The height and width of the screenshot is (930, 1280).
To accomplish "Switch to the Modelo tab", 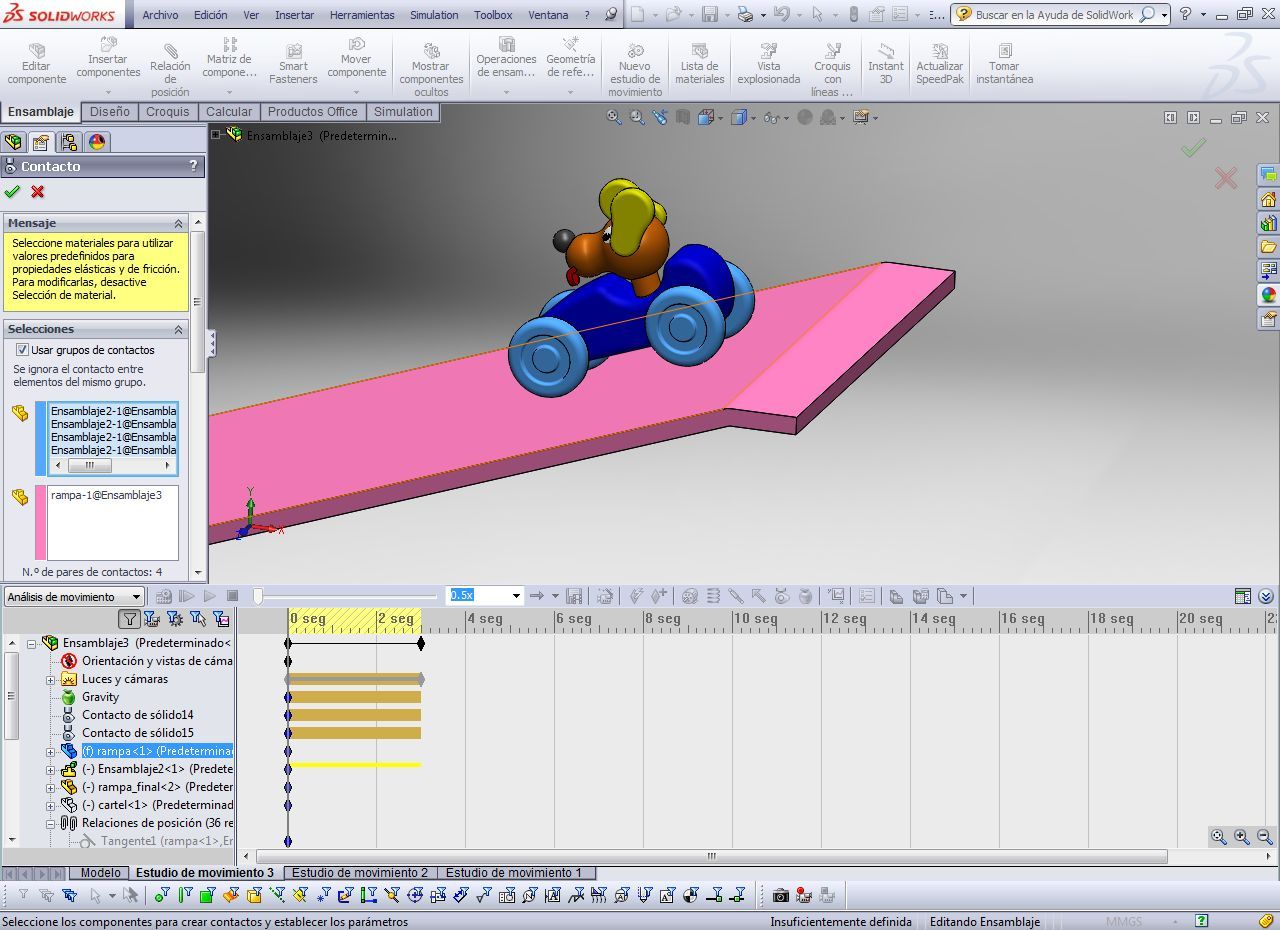I will [x=101, y=873].
